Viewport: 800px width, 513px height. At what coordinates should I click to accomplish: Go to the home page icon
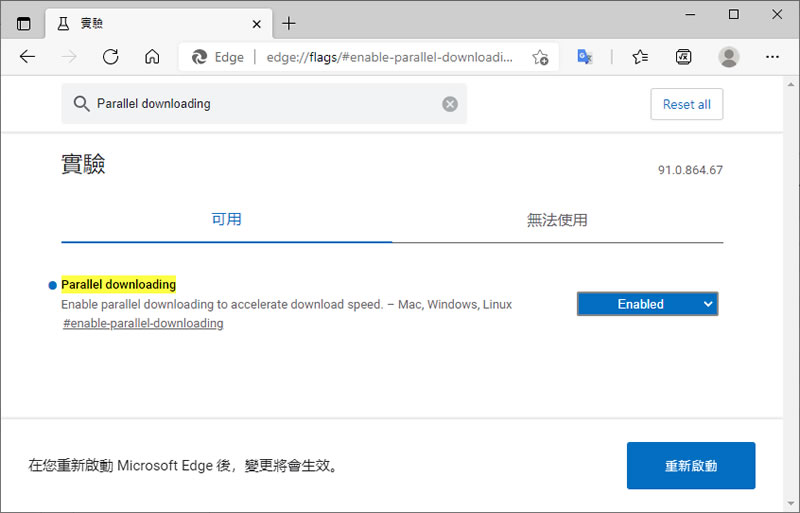[x=152, y=57]
